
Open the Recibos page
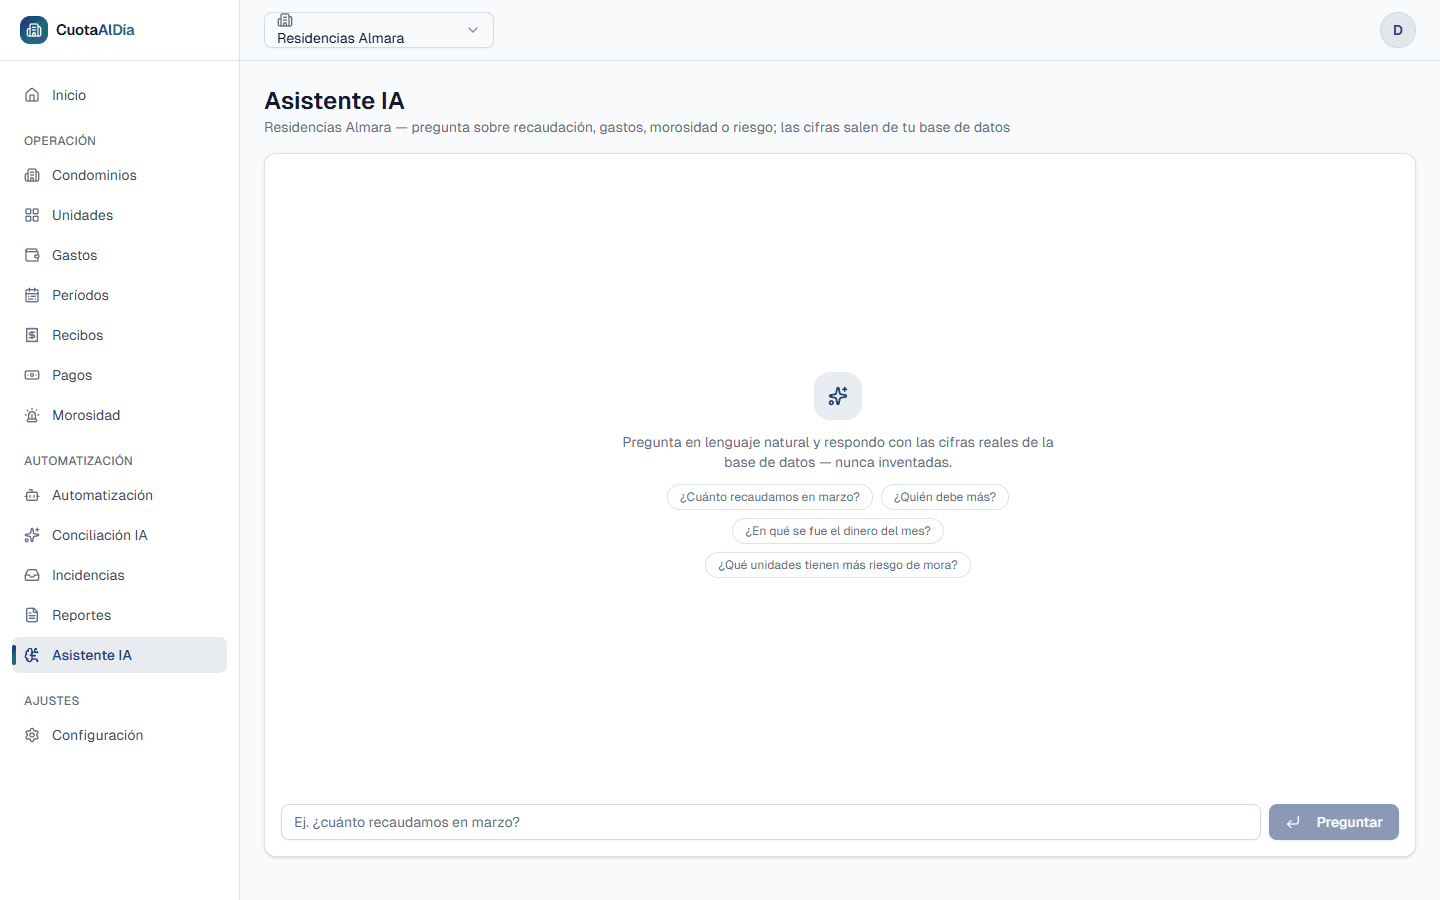click(x=120, y=335)
